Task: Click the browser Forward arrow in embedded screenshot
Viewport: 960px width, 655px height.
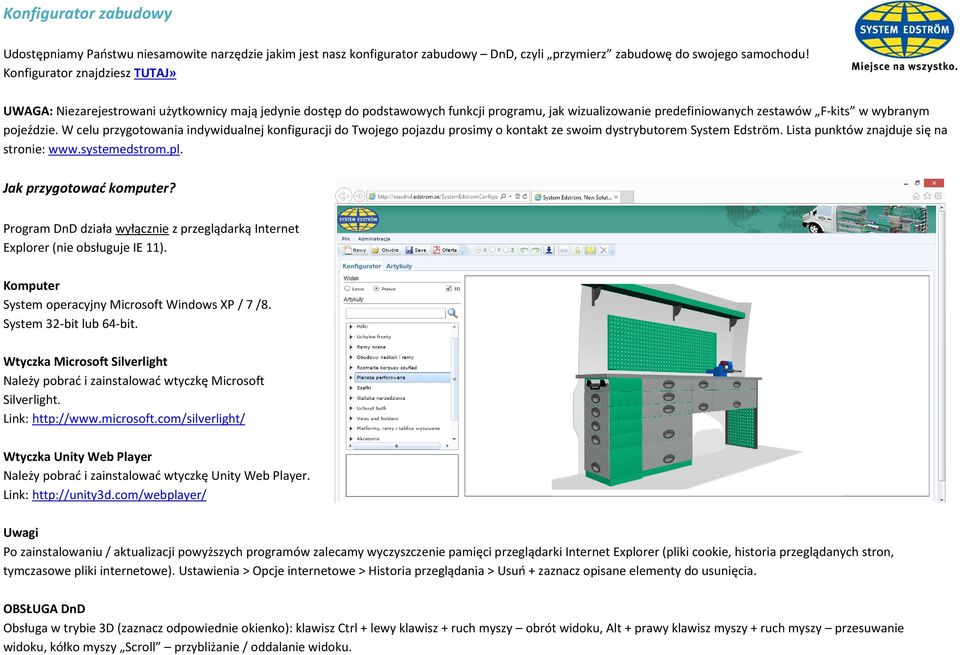Action: click(359, 196)
